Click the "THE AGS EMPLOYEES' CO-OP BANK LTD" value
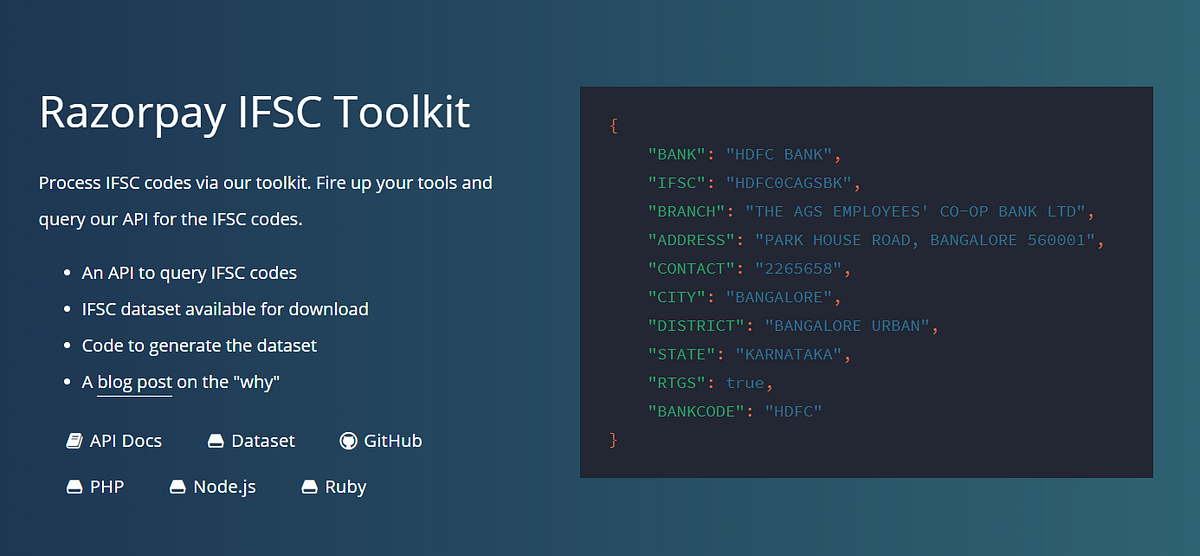Image resolution: width=1200 pixels, height=556 pixels. [x=916, y=212]
